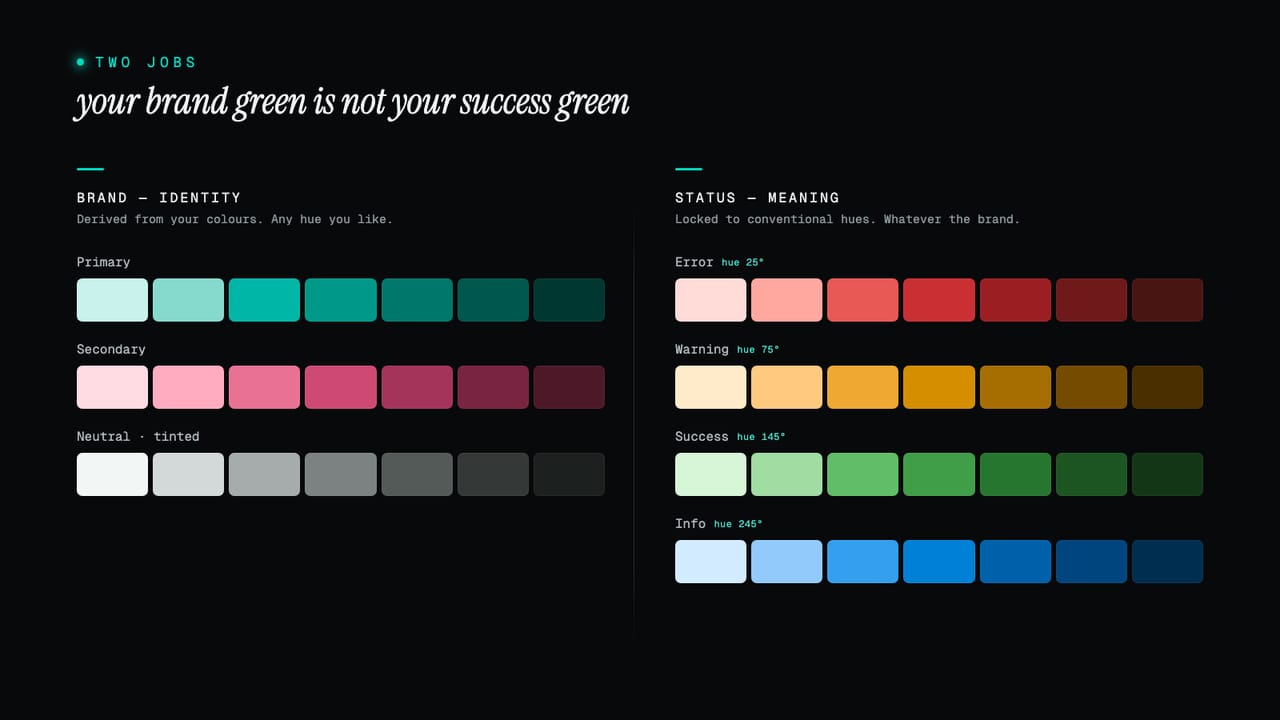Choose the third Success swatch, fresh green

862,474
